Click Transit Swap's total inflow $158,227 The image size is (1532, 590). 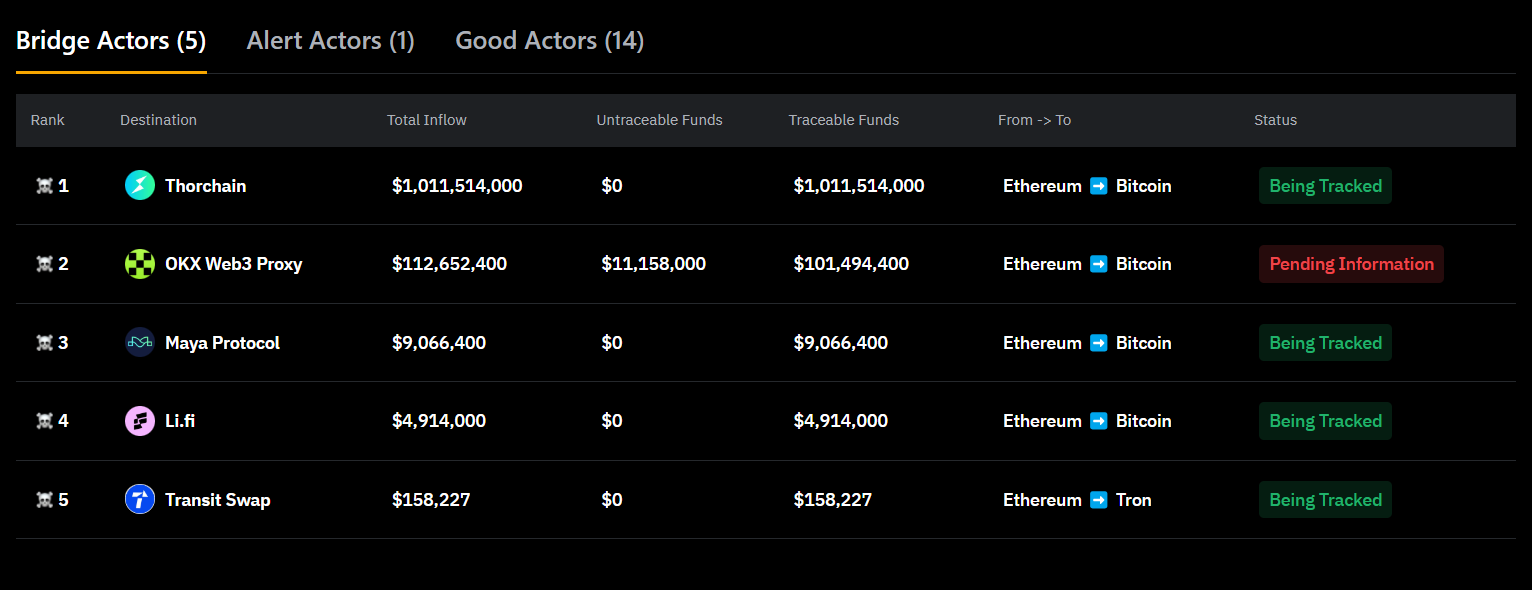point(431,500)
